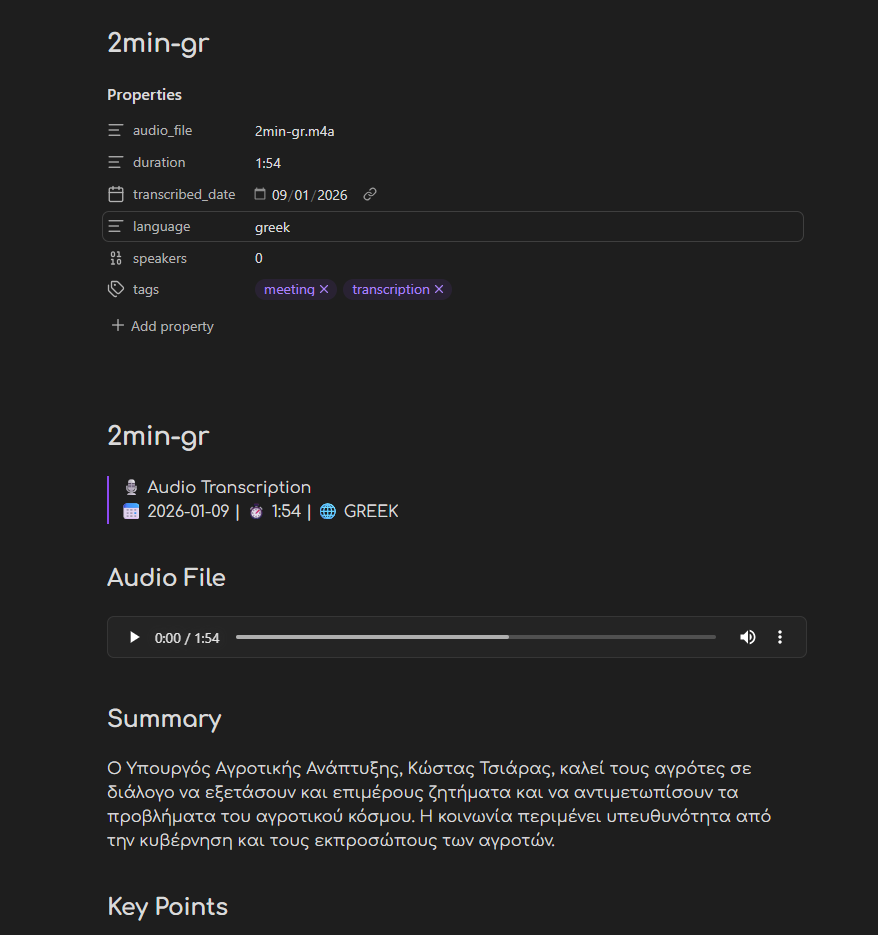Mute the audio player volume
This screenshot has width=878, height=935.
[747, 637]
